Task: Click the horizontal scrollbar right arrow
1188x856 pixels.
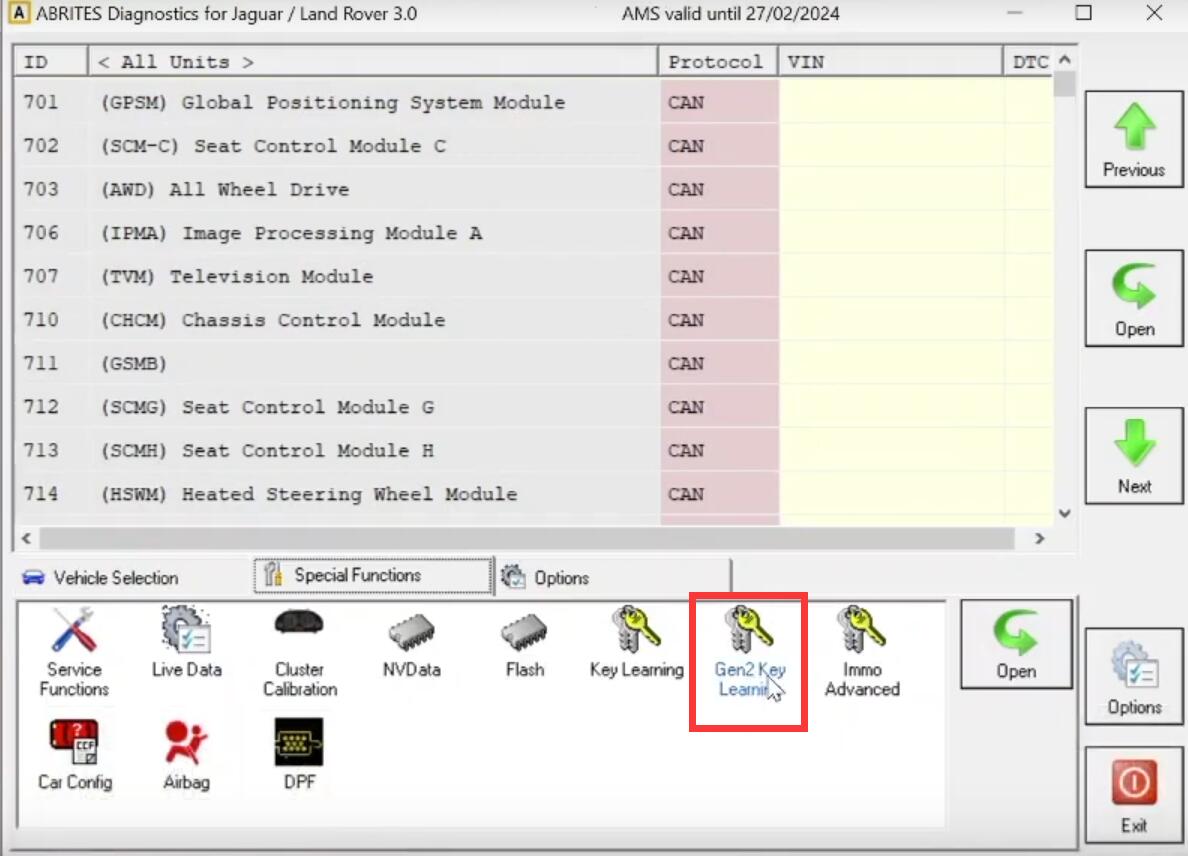Action: (1040, 539)
